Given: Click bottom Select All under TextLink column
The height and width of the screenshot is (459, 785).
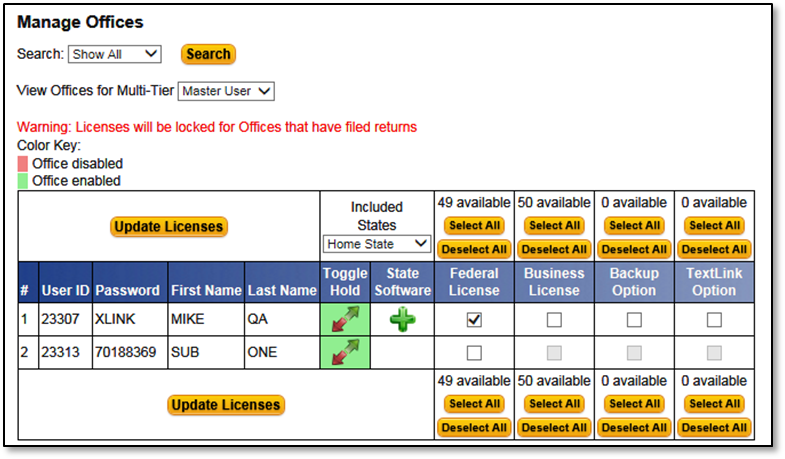Looking at the screenshot, I should tap(714, 404).
